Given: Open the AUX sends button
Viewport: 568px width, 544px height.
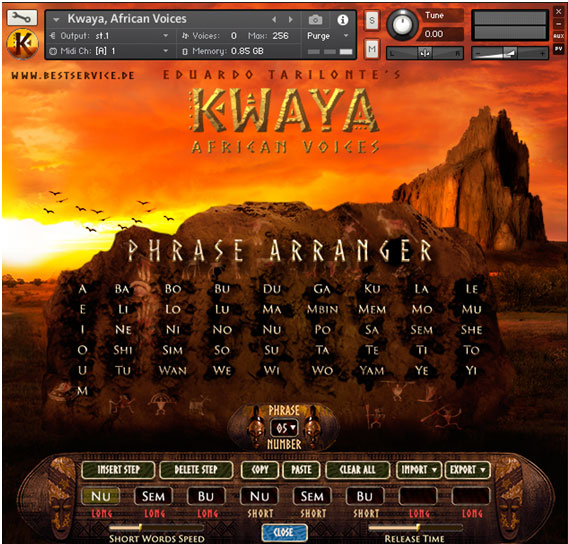Looking at the screenshot, I should coord(558,36).
